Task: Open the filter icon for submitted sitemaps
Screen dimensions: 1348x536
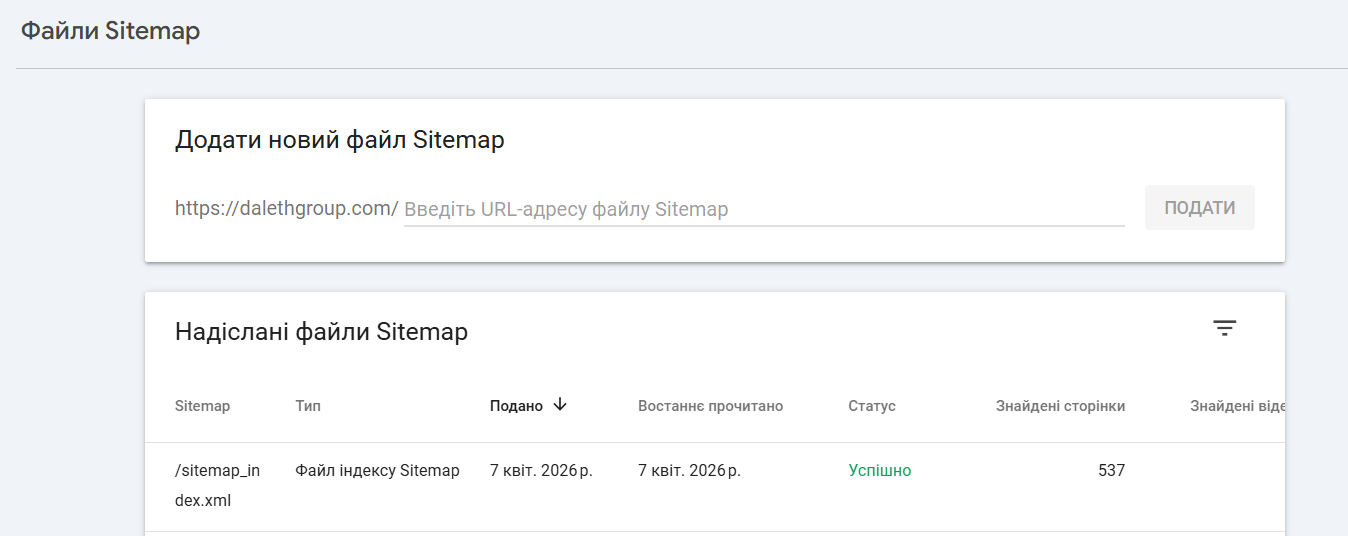Action: pyautogui.click(x=1224, y=328)
